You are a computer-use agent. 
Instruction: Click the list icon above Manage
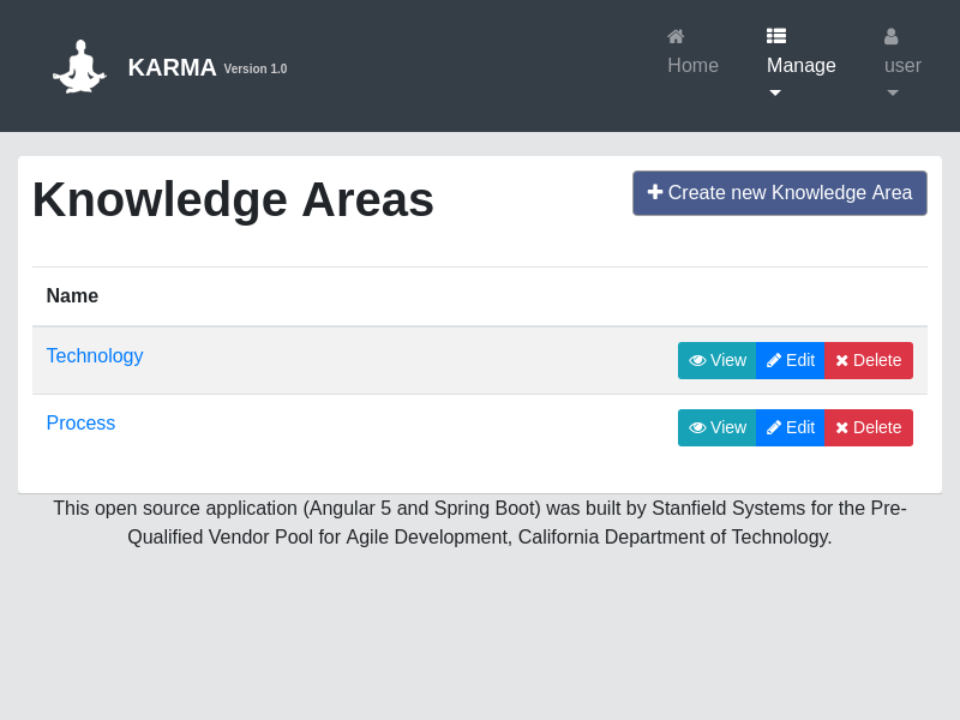776,36
